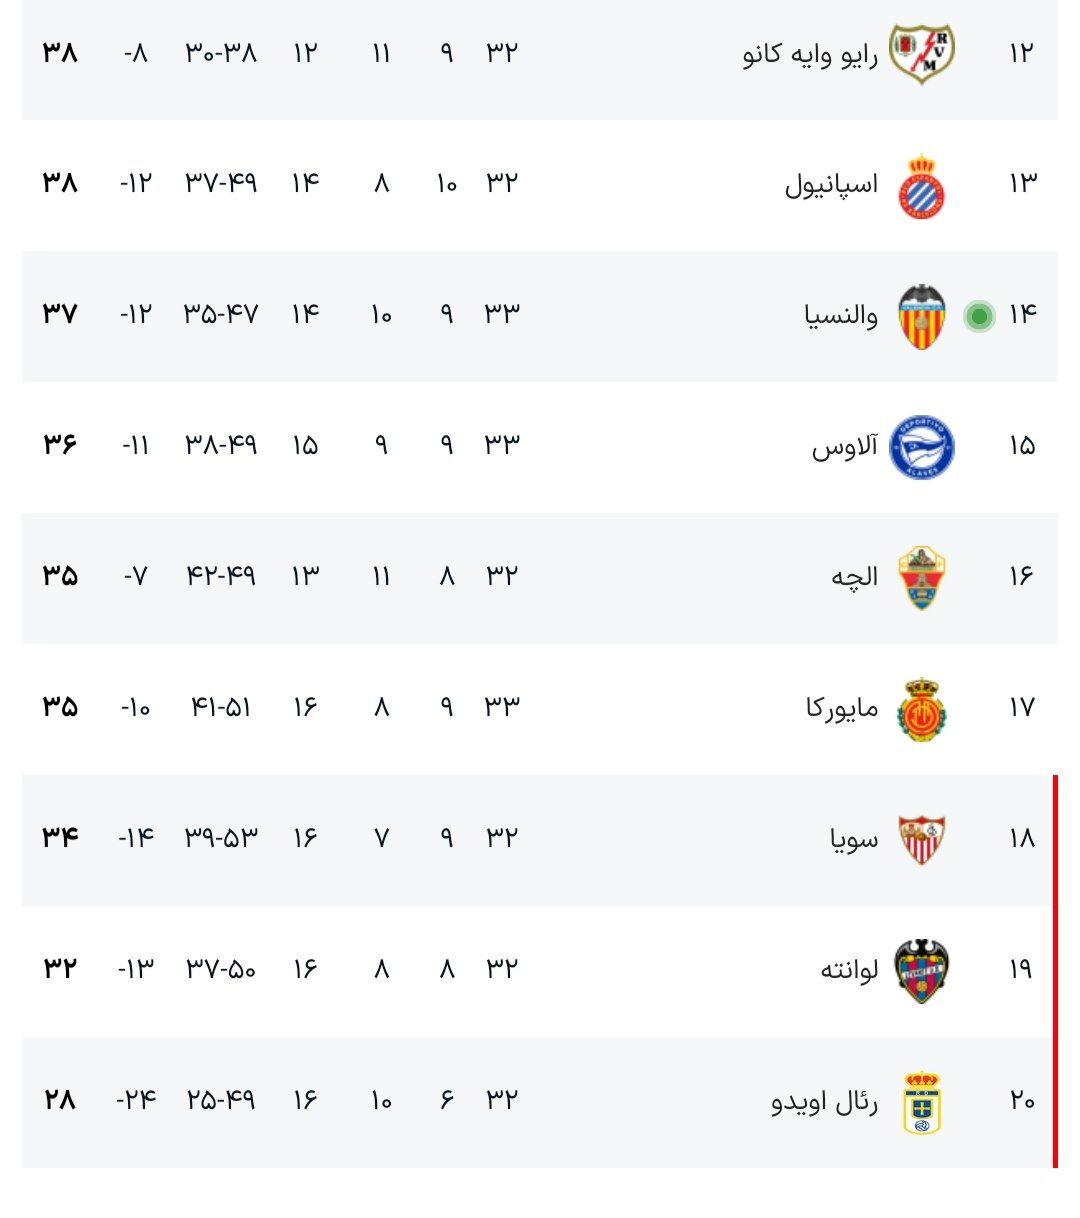Screen dimensions: 1080x1218
Task: Click the Deportivo Alavés round blue logo
Action: tap(921, 446)
